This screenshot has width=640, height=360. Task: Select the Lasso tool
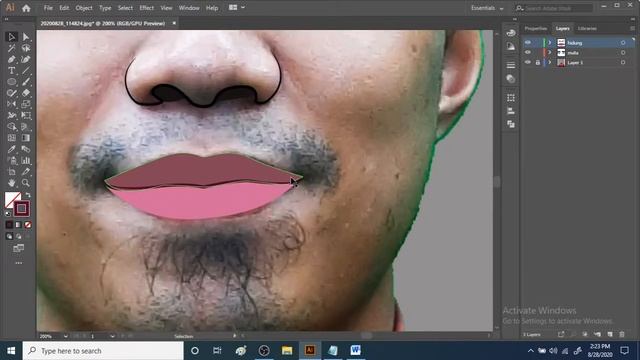26,48
